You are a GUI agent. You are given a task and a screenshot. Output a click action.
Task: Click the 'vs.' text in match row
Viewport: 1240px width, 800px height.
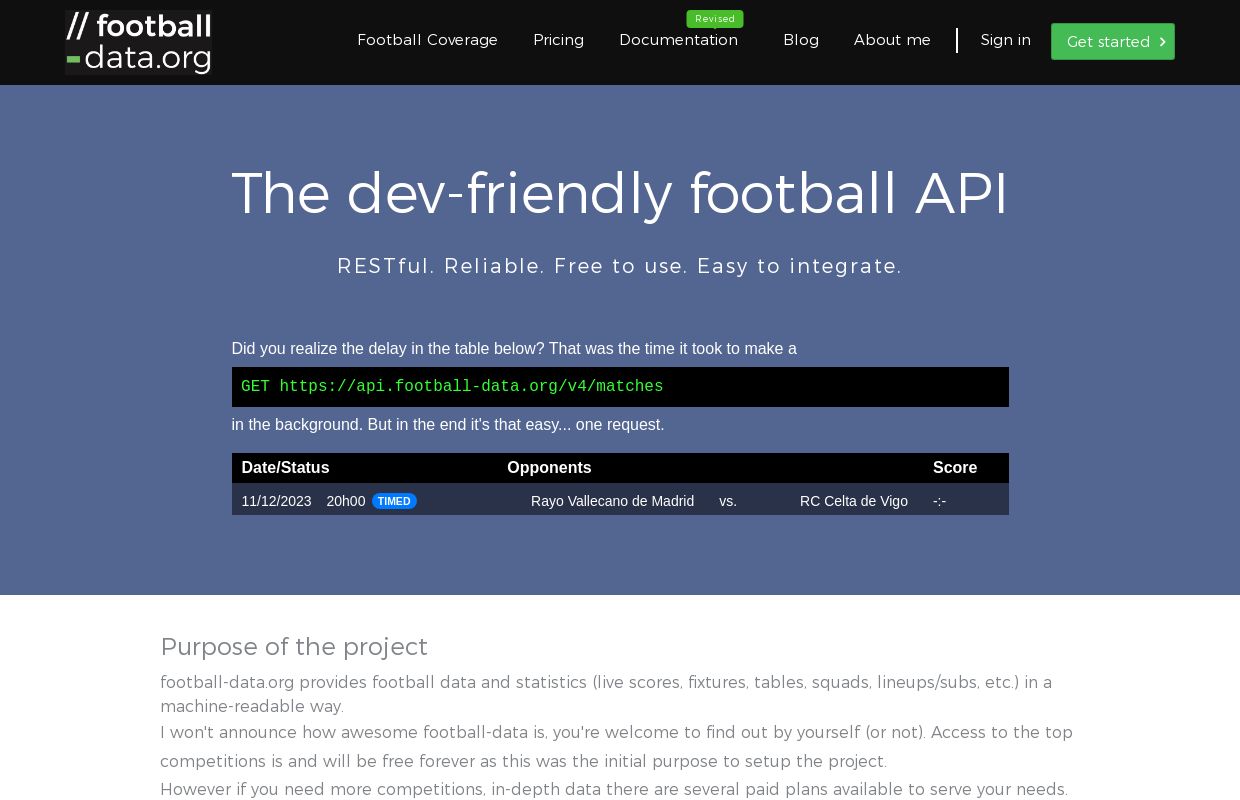(728, 501)
